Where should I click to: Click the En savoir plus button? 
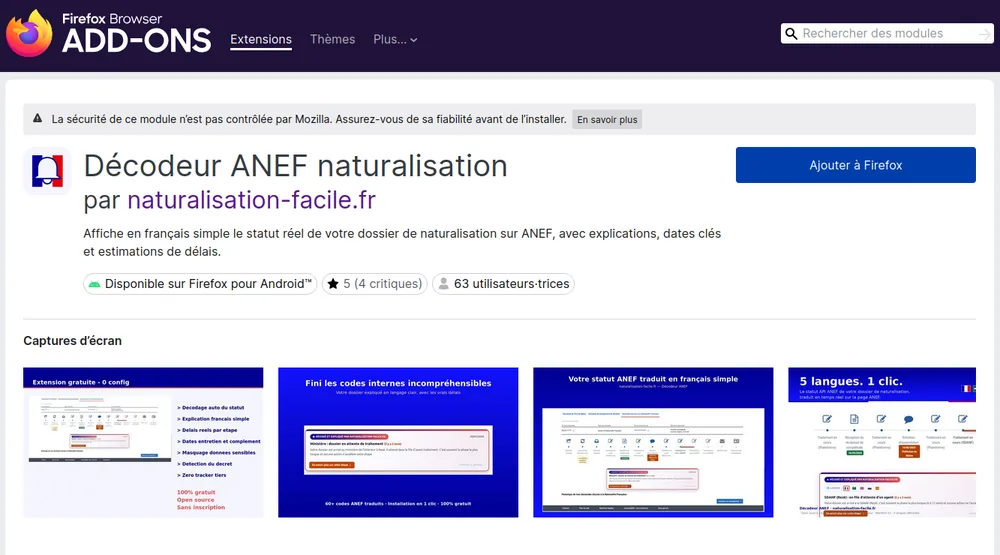pos(607,119)
